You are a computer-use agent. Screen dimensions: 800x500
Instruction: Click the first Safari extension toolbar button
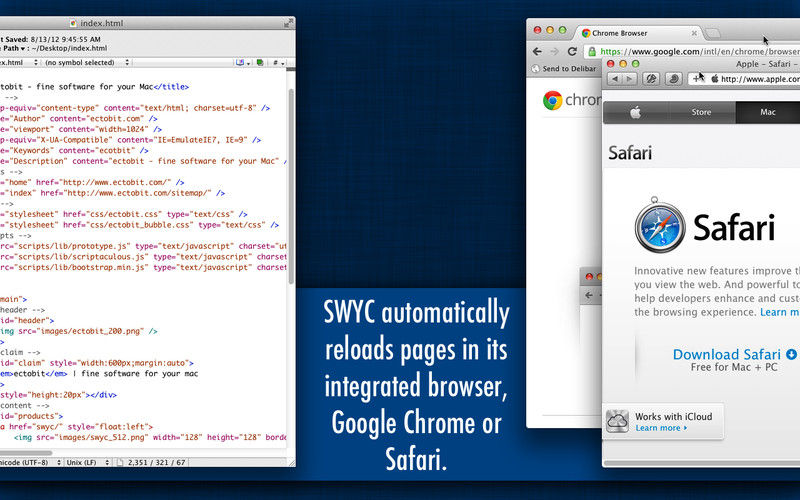[x=651, y=79]
